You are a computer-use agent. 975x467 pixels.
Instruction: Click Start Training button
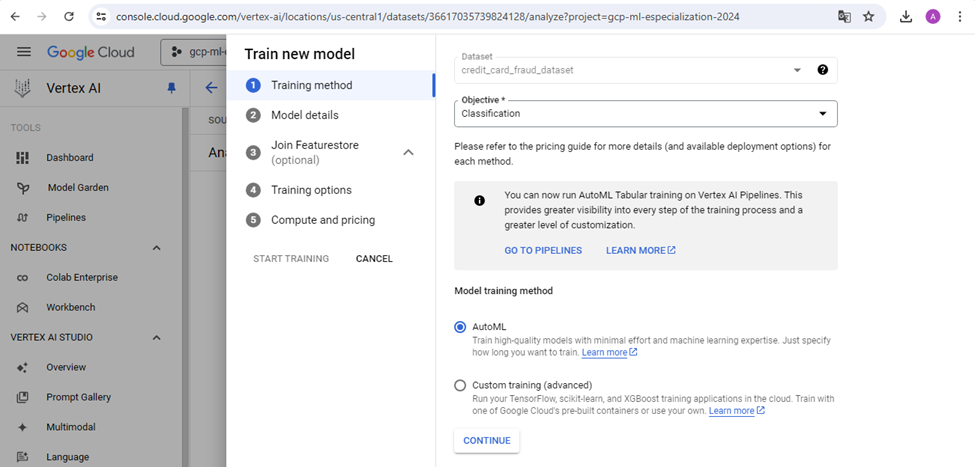tap(291, 259)
